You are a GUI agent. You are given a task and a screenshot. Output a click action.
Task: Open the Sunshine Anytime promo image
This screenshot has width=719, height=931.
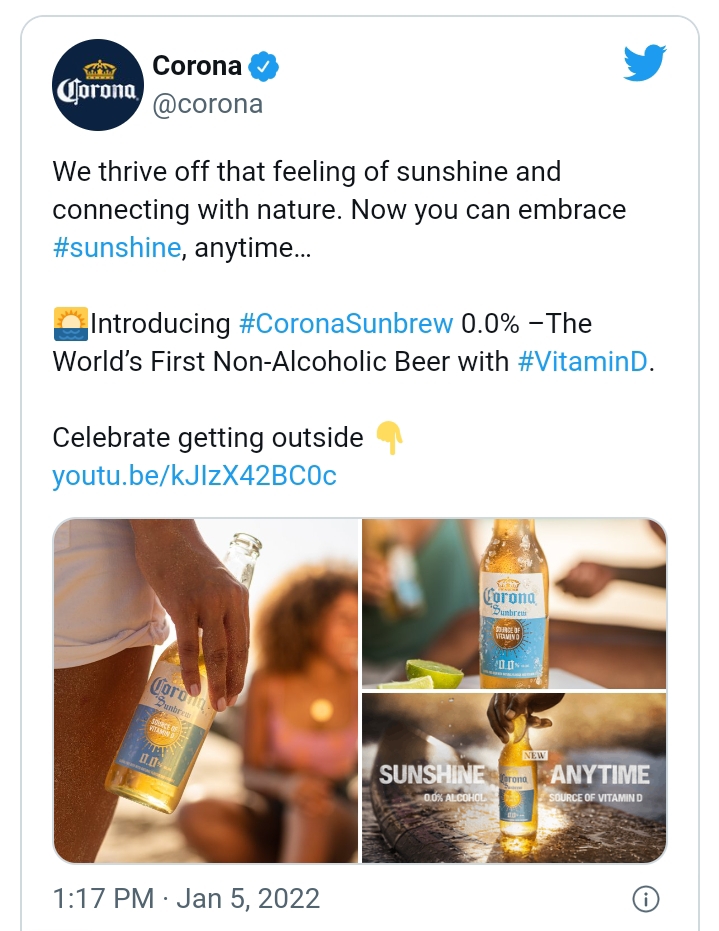514,778
